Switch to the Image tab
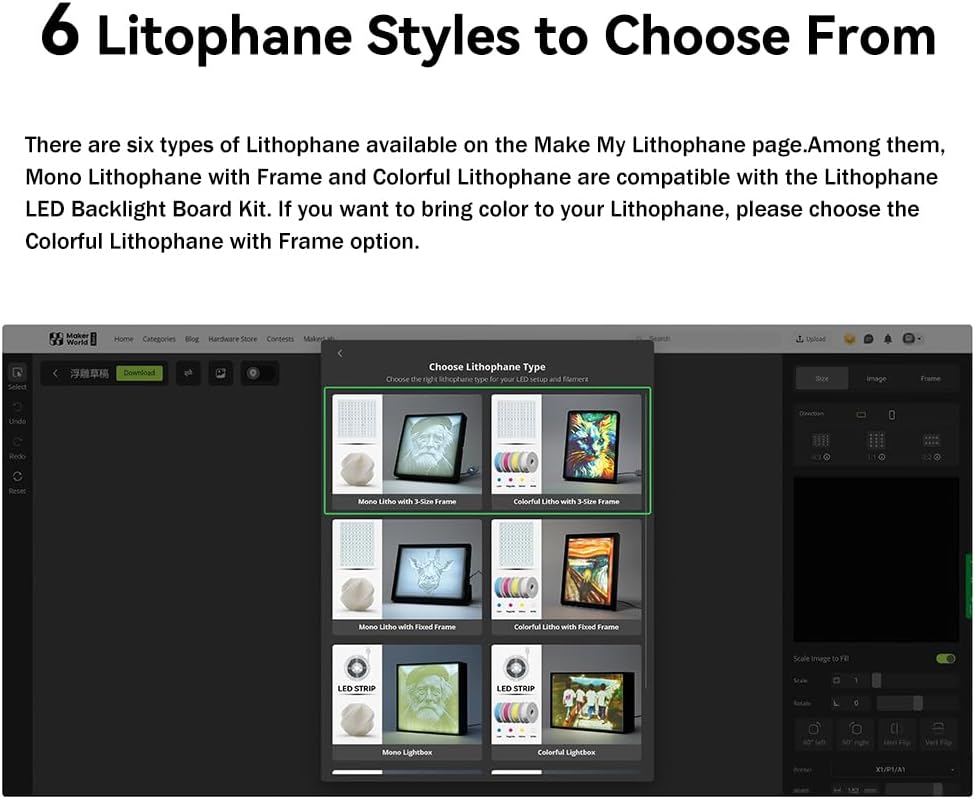Image resolution: width=975 pixels, height=799 pixels. 876,378
